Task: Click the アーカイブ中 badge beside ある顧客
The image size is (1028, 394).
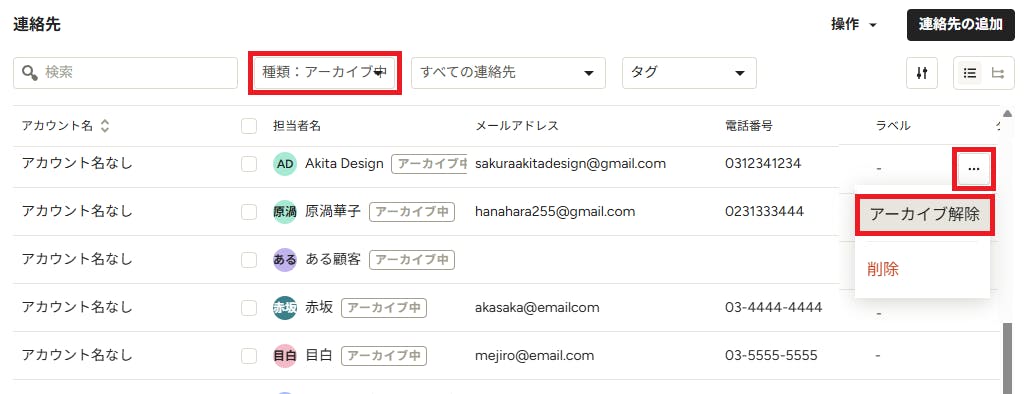Action: (412, 260)
